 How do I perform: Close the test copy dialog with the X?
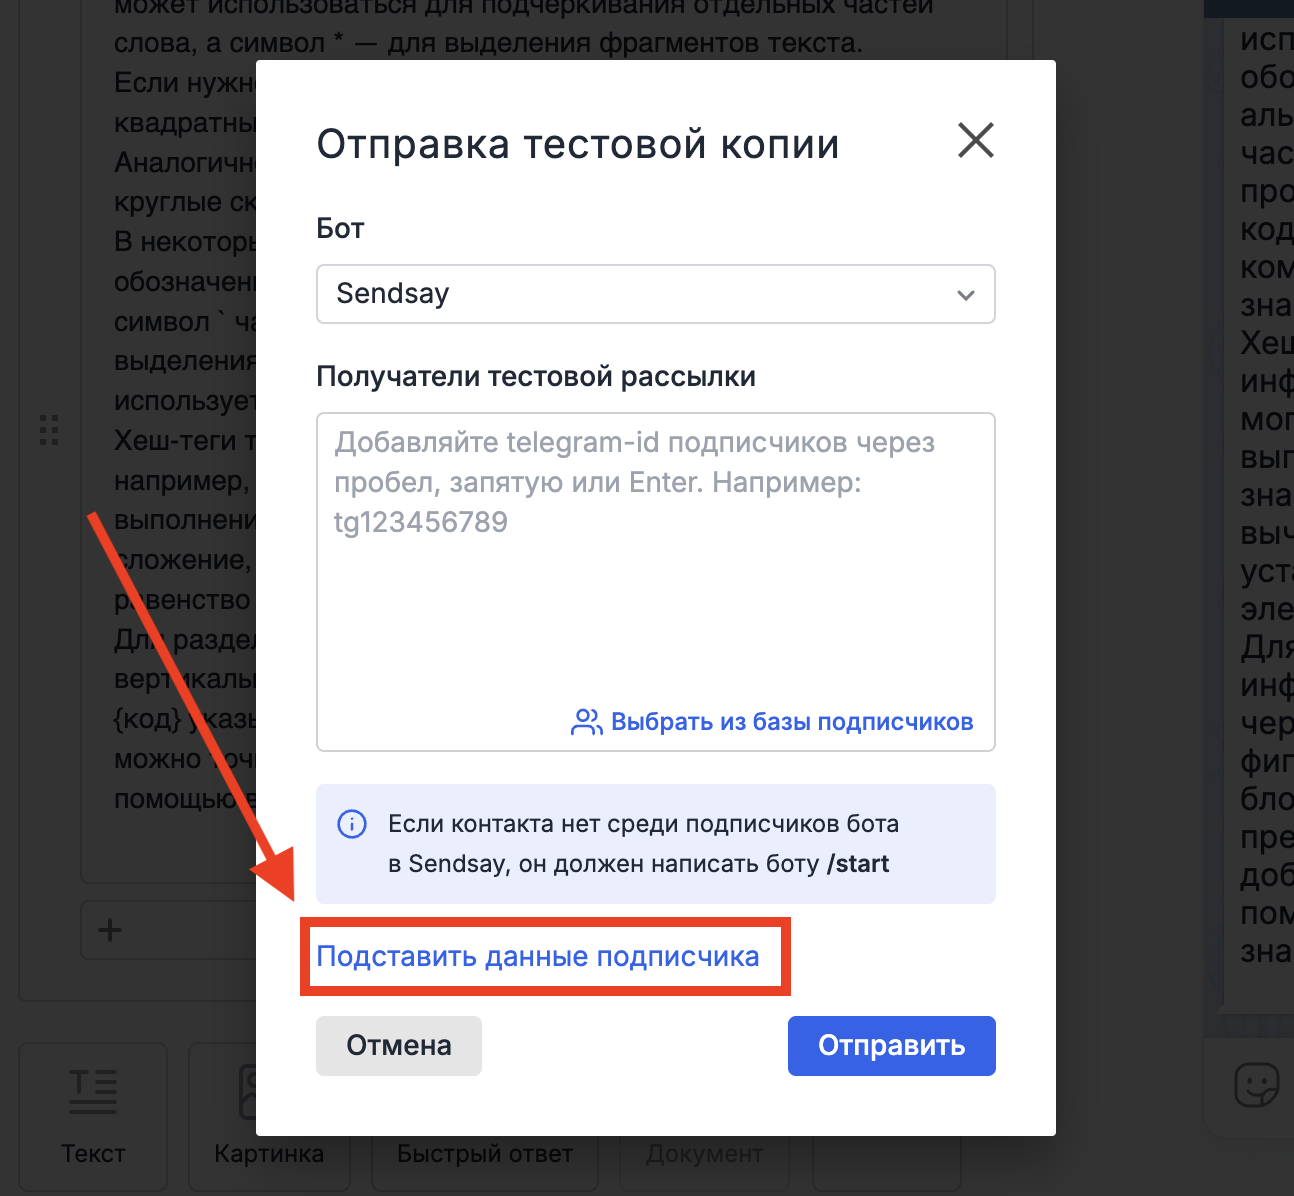975,141
